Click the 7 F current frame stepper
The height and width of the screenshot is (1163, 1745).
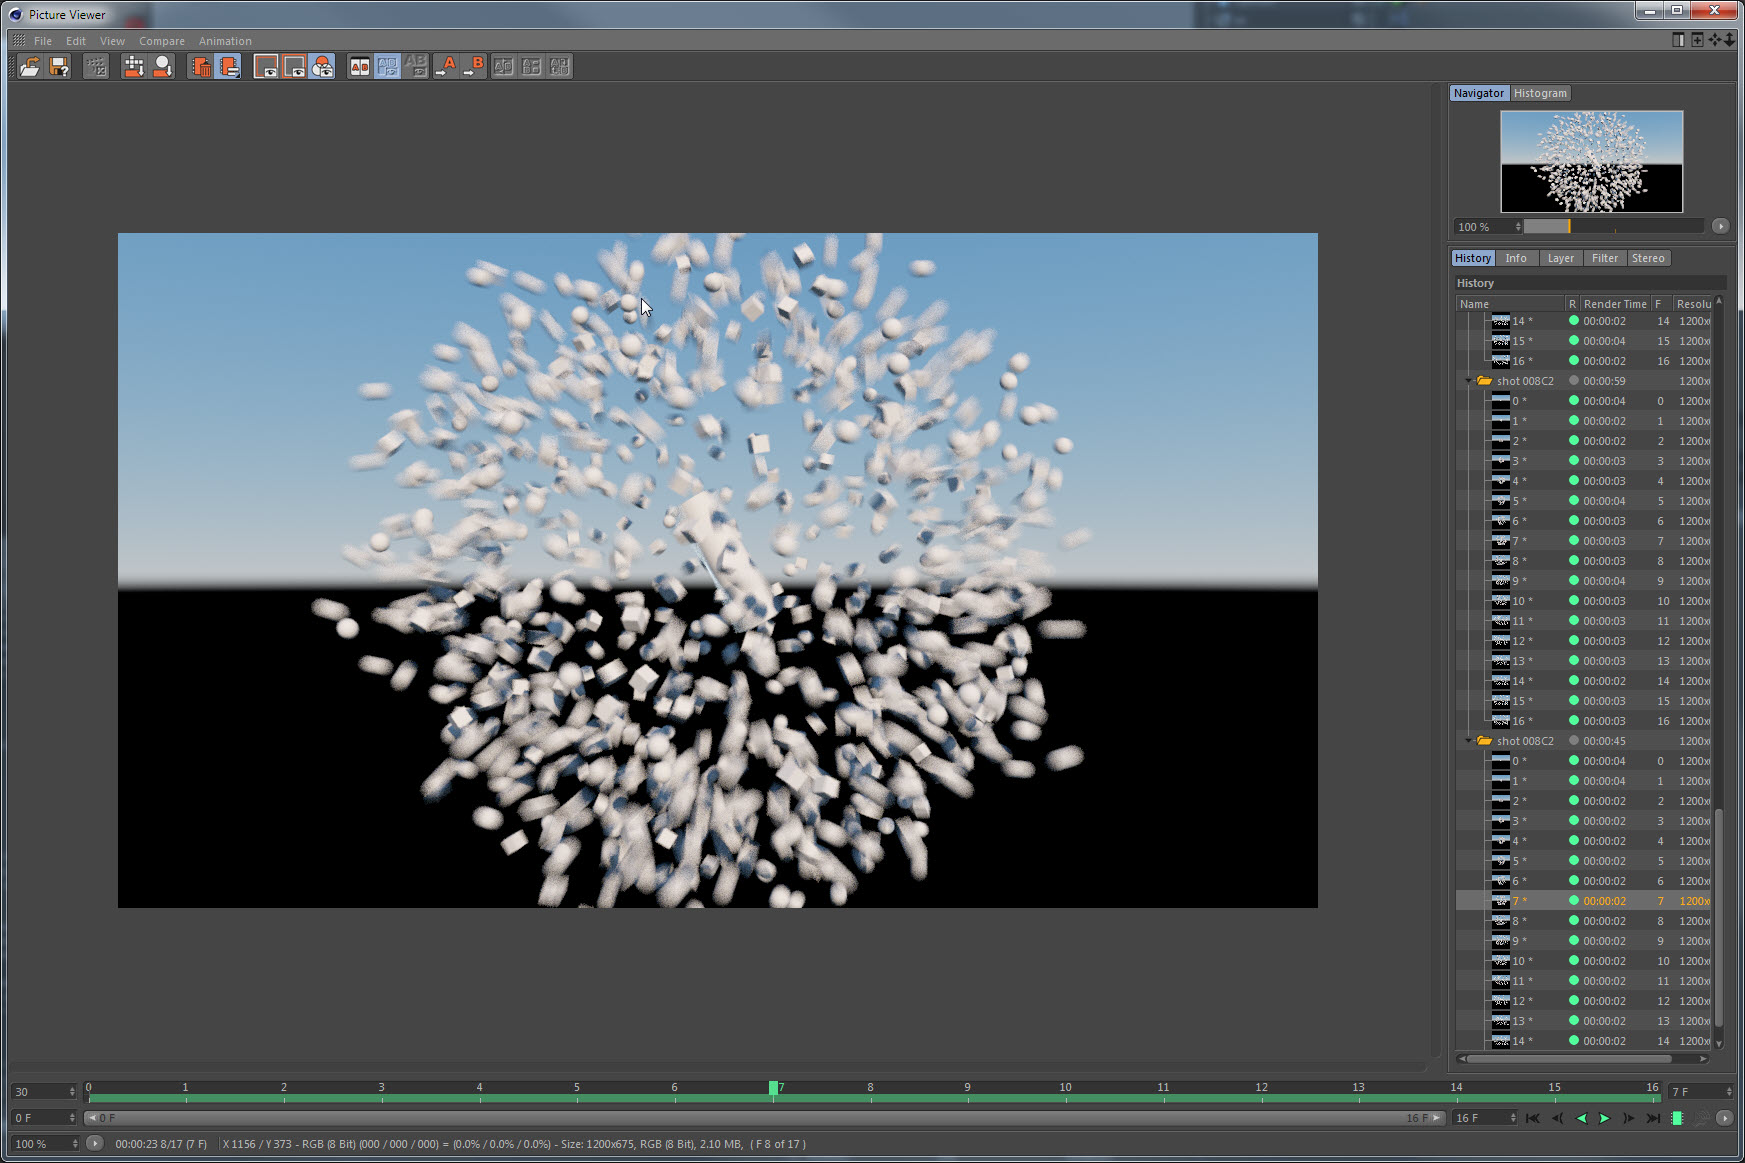(1729, 1092)
